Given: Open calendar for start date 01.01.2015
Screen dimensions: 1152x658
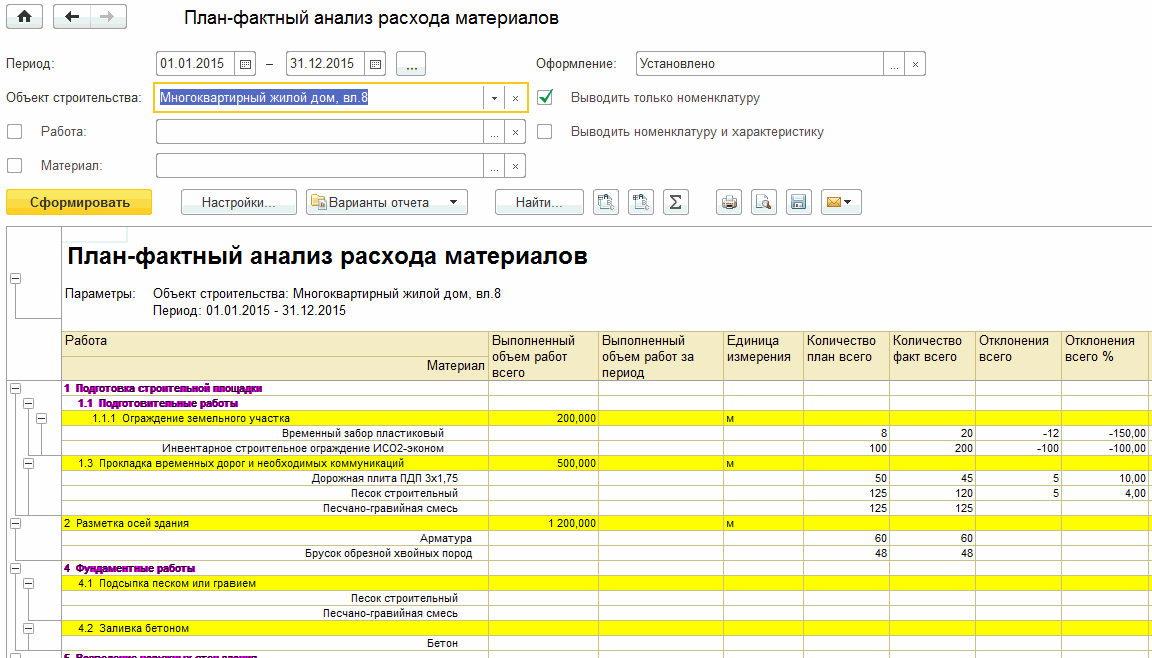Looking at the screenshot, I should coord(245,64).
